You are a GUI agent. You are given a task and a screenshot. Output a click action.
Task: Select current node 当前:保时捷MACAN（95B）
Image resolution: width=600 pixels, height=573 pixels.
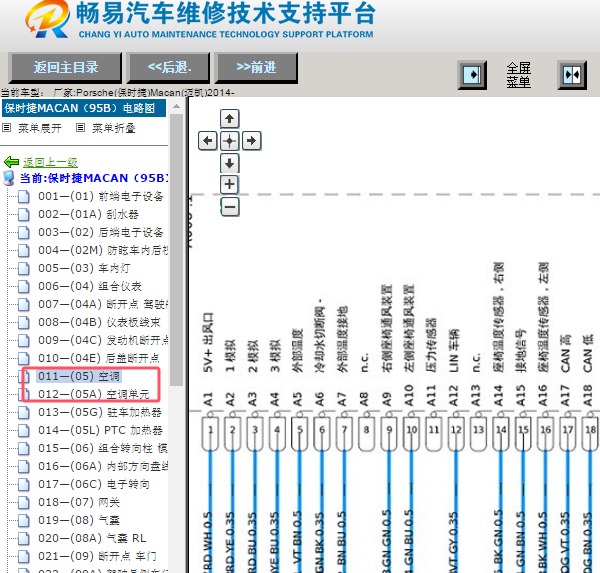(94, 178)
